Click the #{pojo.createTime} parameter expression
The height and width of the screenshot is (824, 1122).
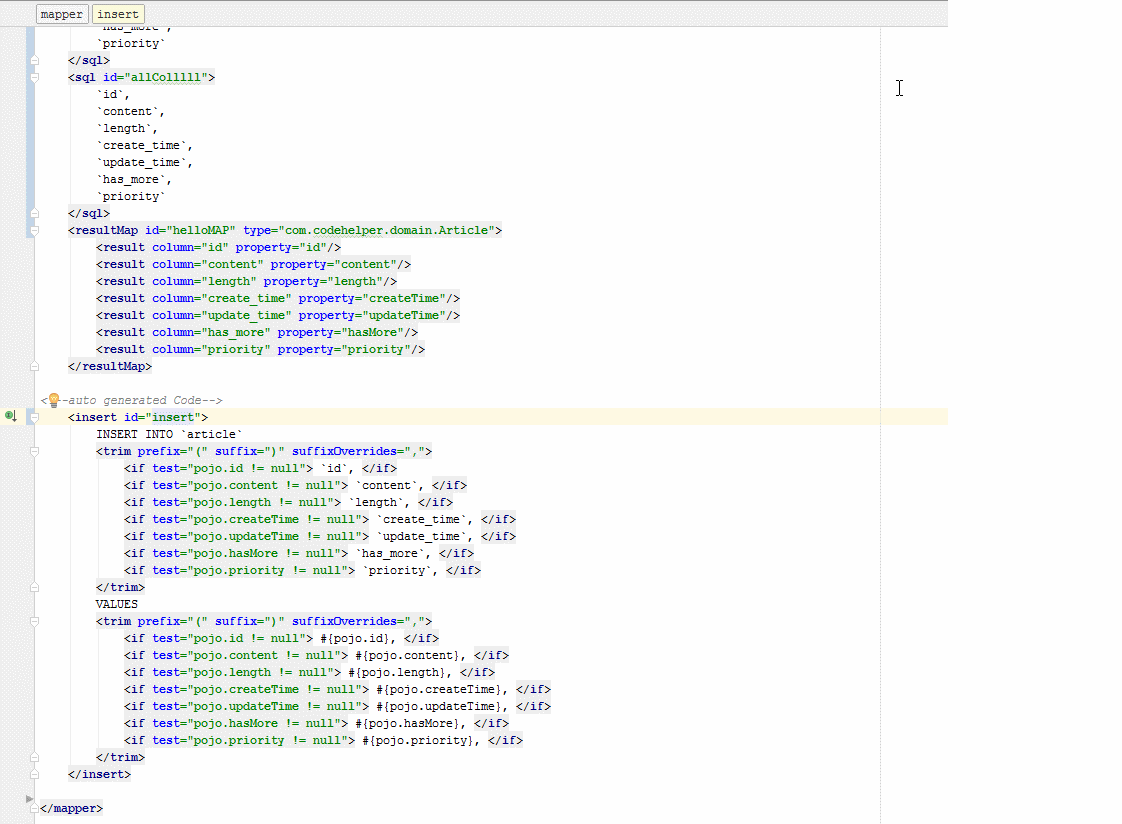tap(441, 689)
